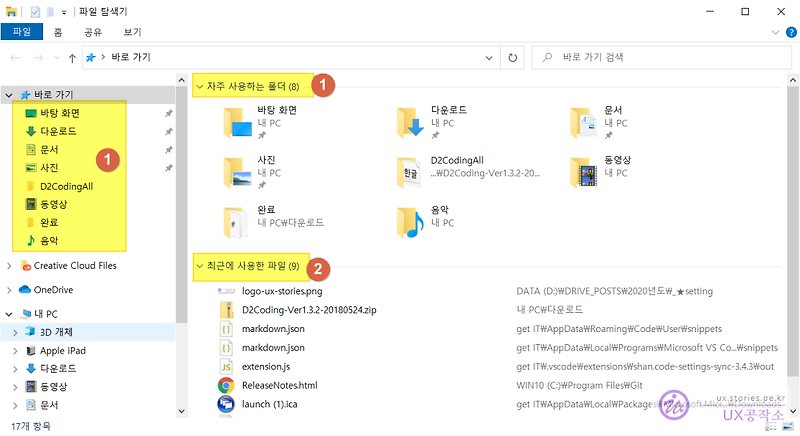Viewport: 800px width, 436px height.
Task: Open recent locations dropdown arrow
Action: pyautogui.click(x=56, y=58)
